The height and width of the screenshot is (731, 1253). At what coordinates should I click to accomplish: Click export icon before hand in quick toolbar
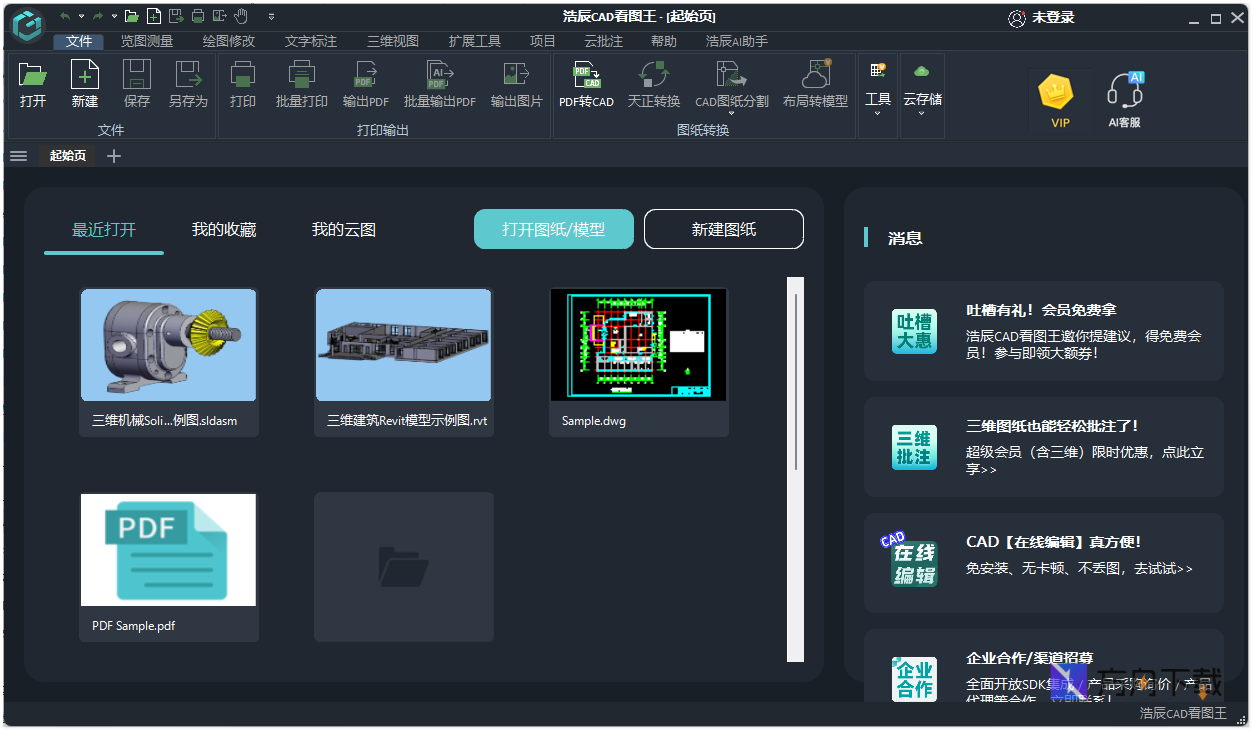(x=219, y=16)
